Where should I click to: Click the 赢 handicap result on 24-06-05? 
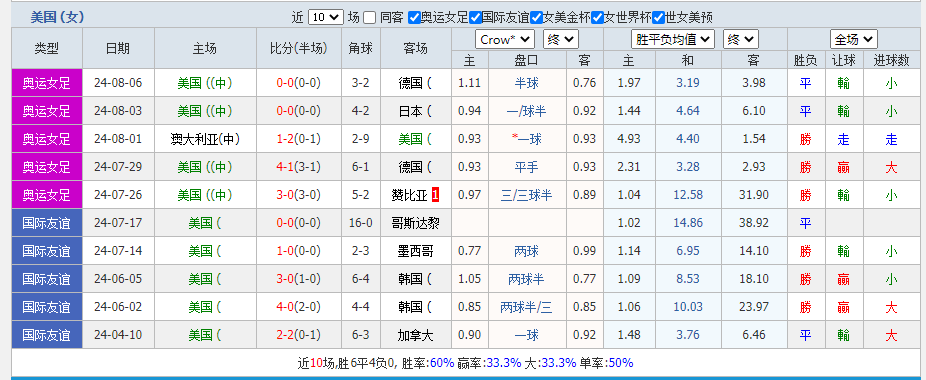(843, 279)
